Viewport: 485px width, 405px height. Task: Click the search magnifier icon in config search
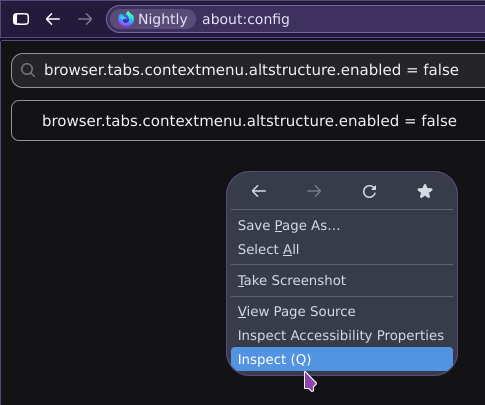(28, 70)
